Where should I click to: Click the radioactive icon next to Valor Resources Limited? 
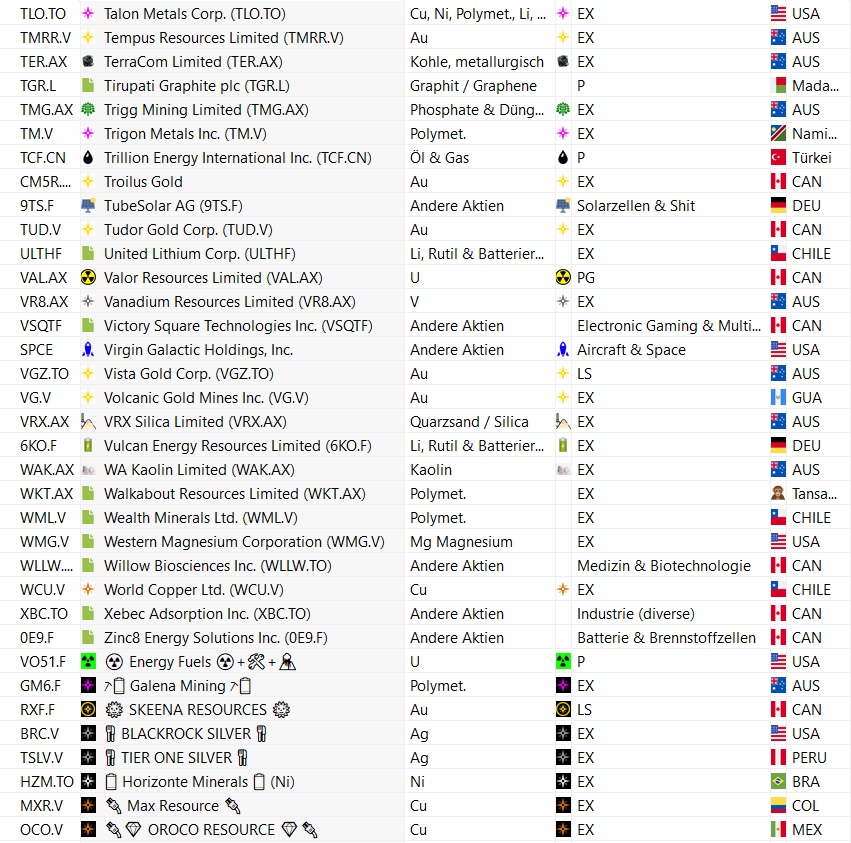(x=88, y=277)
